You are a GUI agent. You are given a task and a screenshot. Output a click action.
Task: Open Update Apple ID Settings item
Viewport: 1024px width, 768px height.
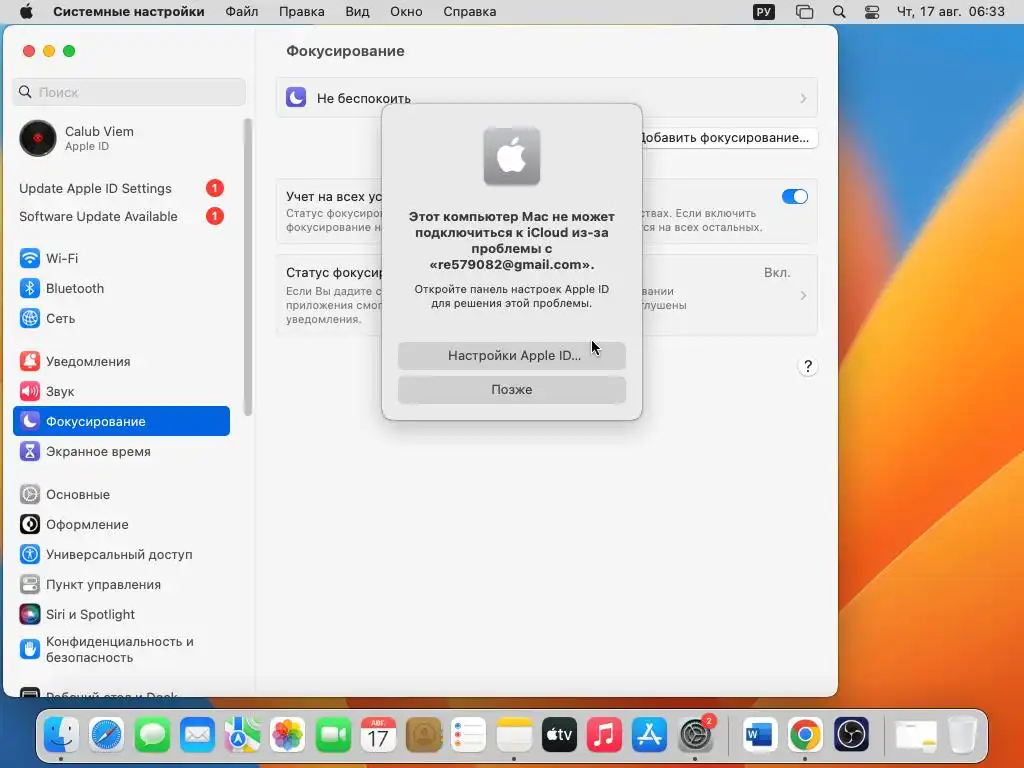(121, 188)
